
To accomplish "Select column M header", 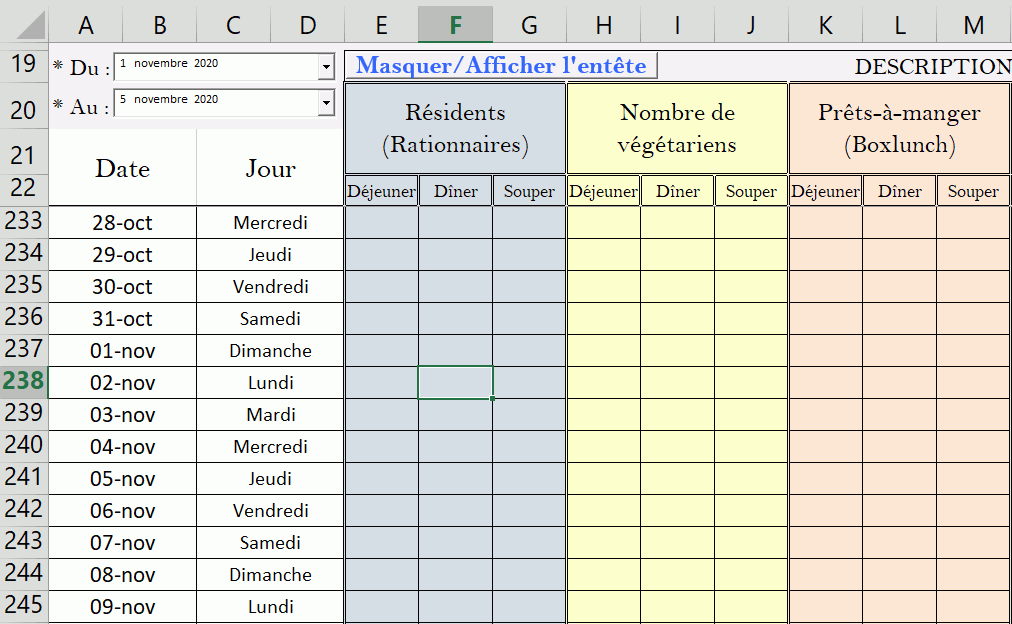I will [973, 25].
